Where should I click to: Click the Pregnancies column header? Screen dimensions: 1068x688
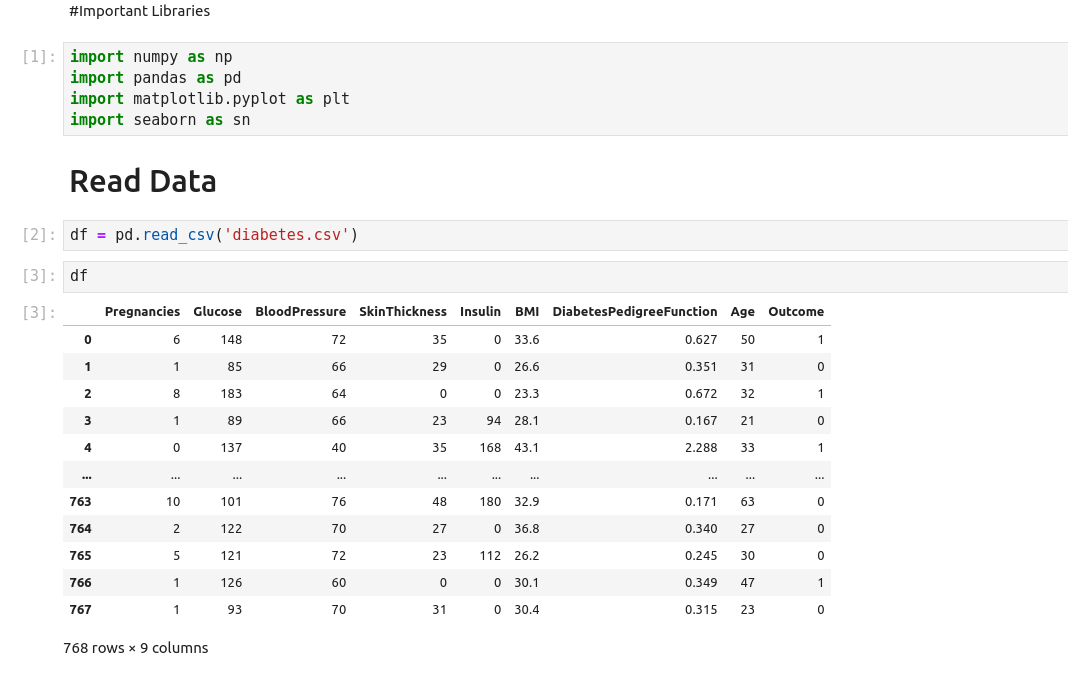pos(142,312)
